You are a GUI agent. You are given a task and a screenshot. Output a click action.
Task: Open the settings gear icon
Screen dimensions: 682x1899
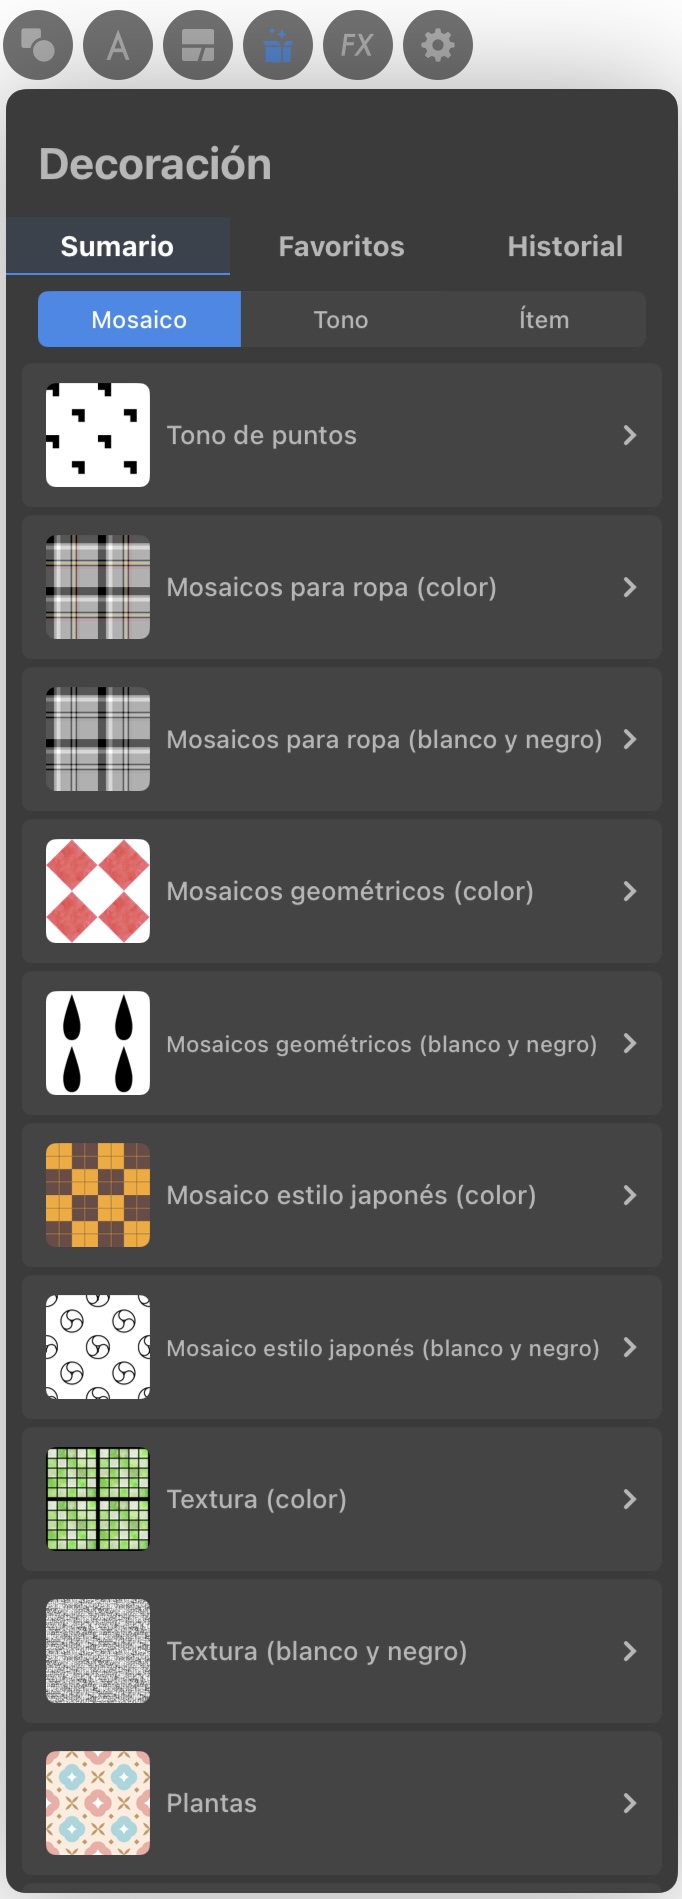tap(438, 45)
